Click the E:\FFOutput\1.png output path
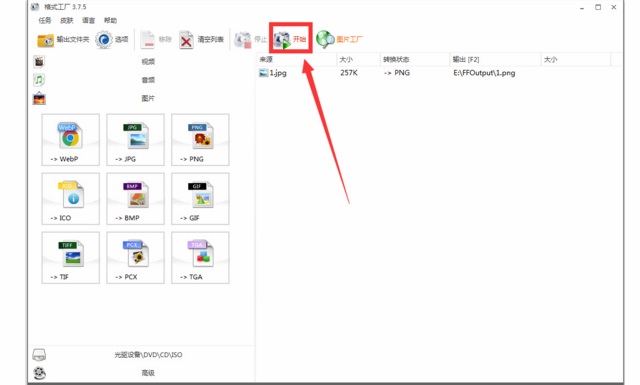Screen dimensions: 640x385 [484, 73]
